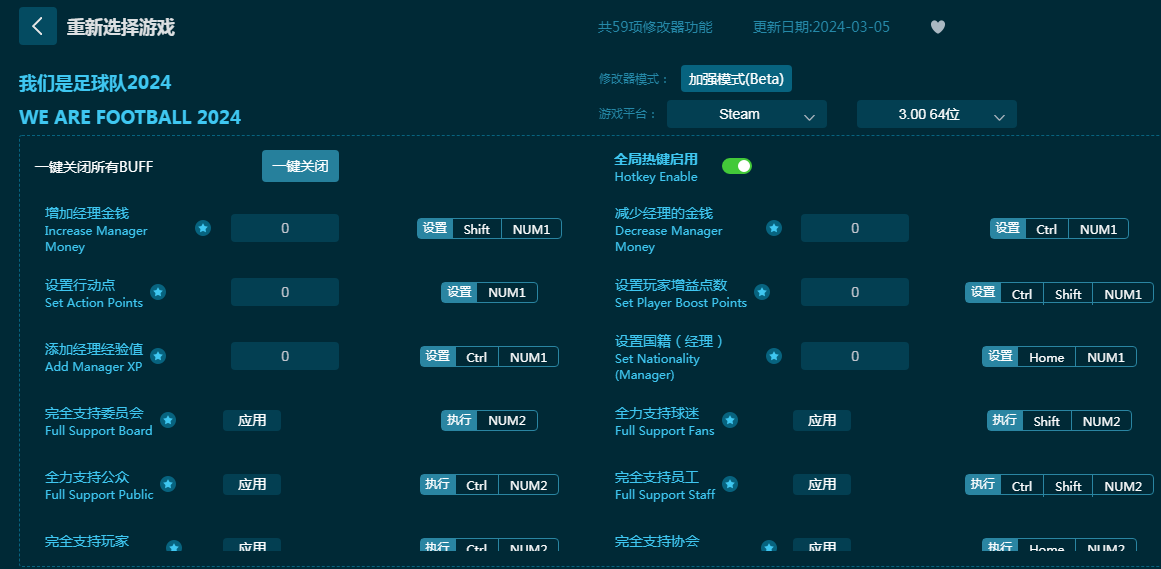The image size is (1161, 569).
Task: Click the Set Nationality value field
Action: pyautogui.click(x=855, y=356)
